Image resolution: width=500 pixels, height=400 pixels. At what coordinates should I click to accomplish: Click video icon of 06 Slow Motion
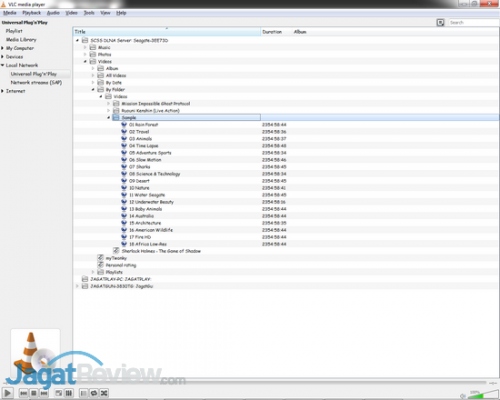pyautogui.click(x=124, y=160)
